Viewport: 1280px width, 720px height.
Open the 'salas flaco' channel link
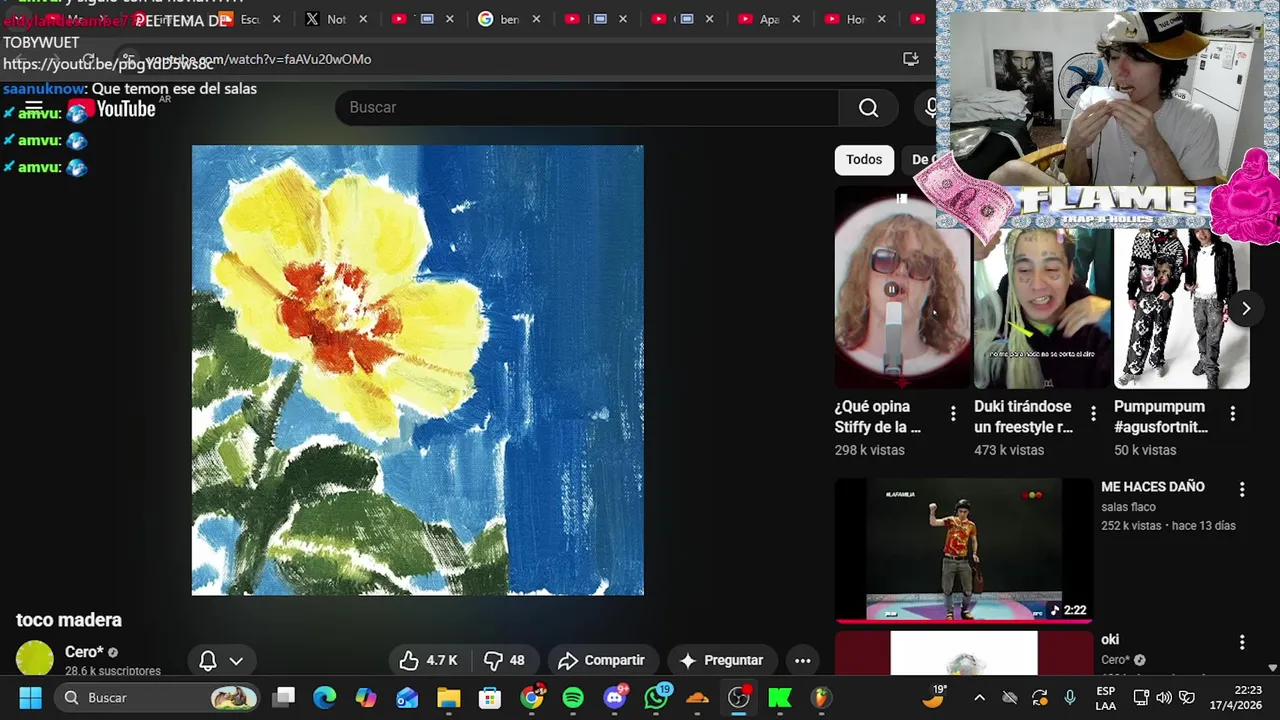click(x=1128, y=507)
